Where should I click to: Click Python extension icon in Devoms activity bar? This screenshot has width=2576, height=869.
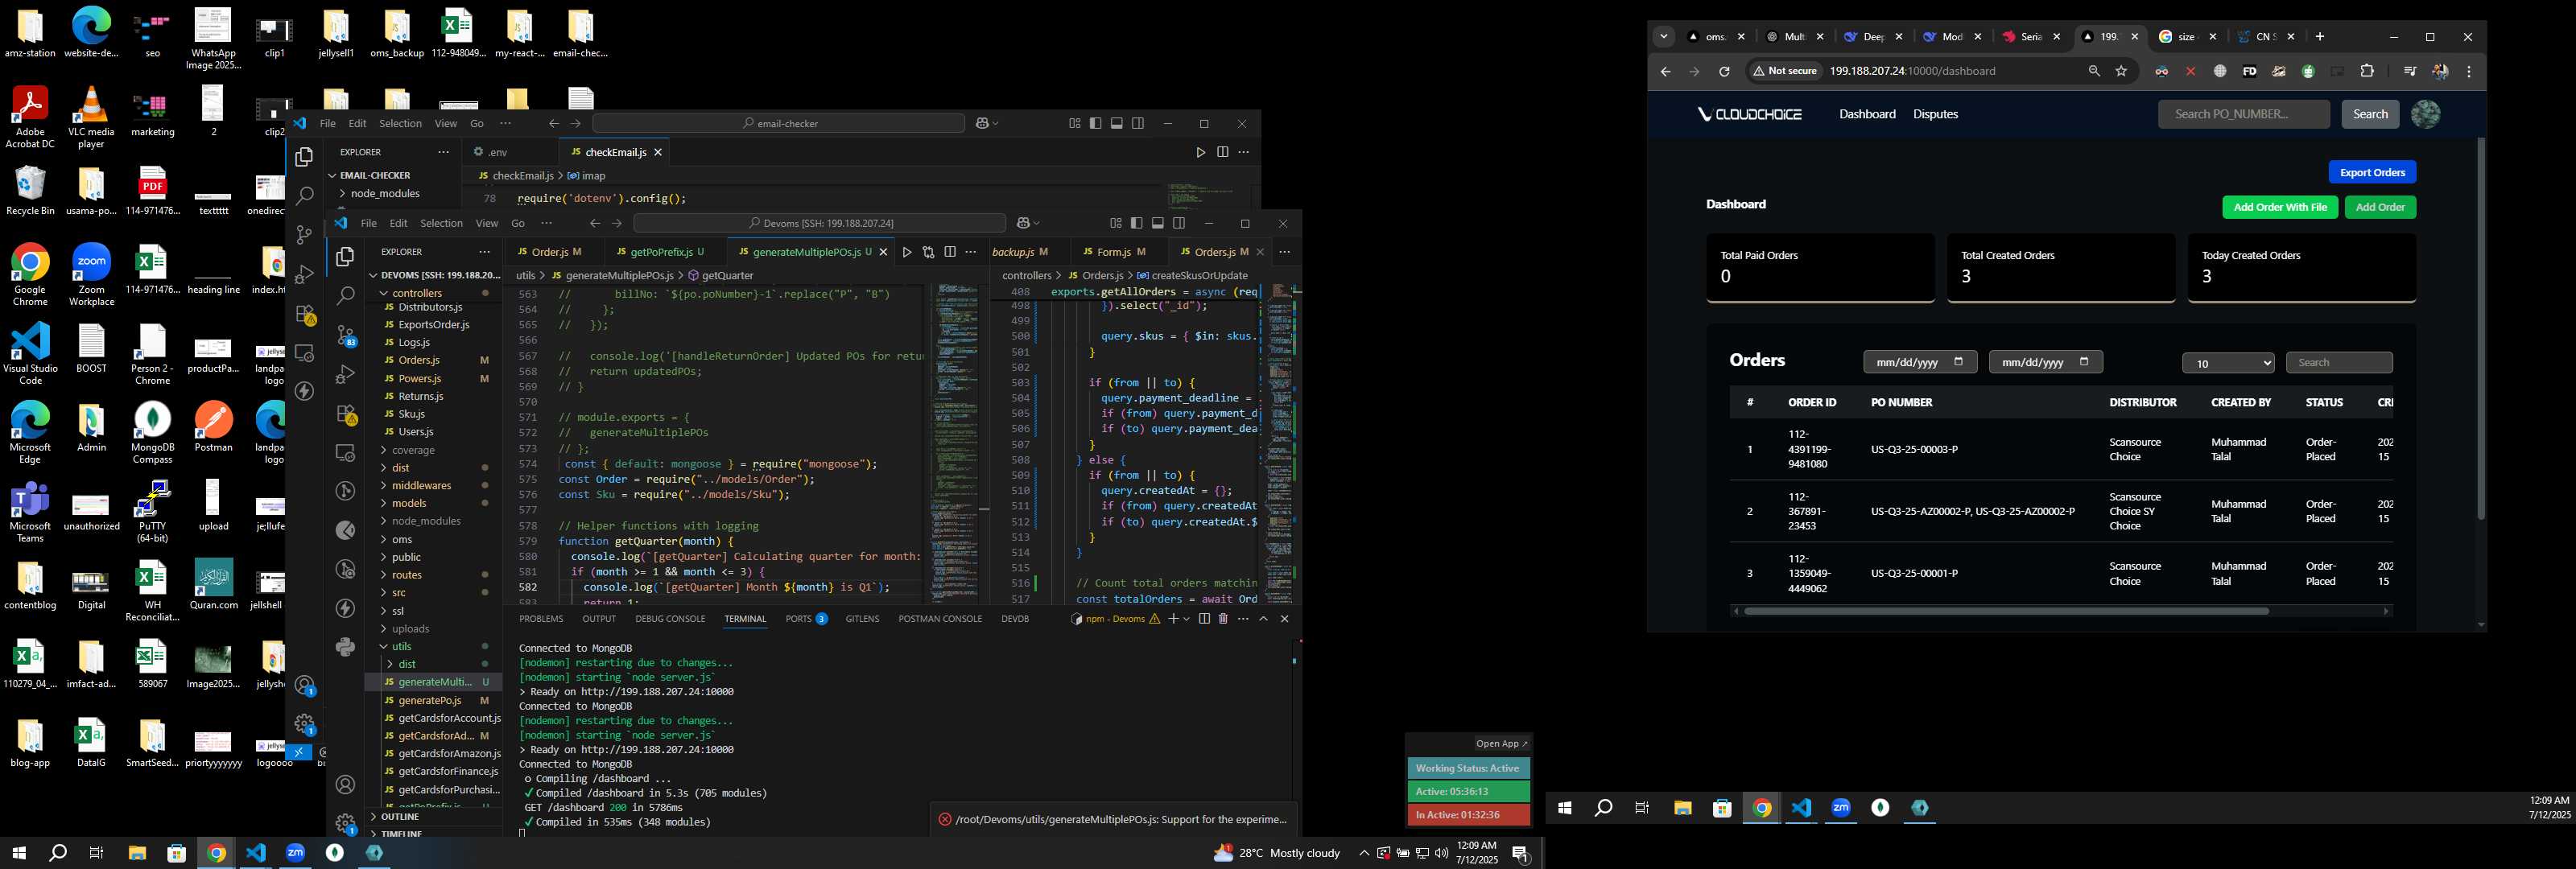point(345,647)
